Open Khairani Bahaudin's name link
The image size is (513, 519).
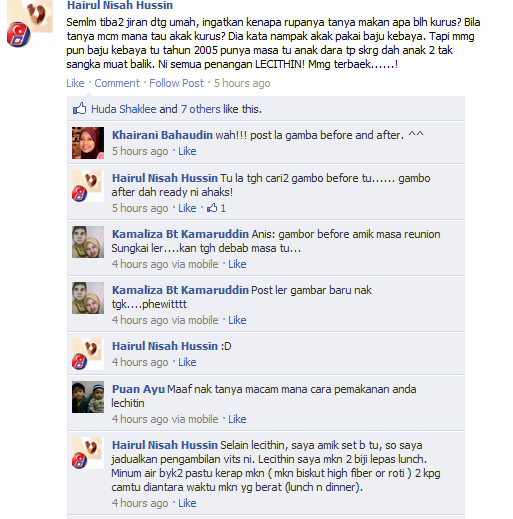click(x=162, y=135)
